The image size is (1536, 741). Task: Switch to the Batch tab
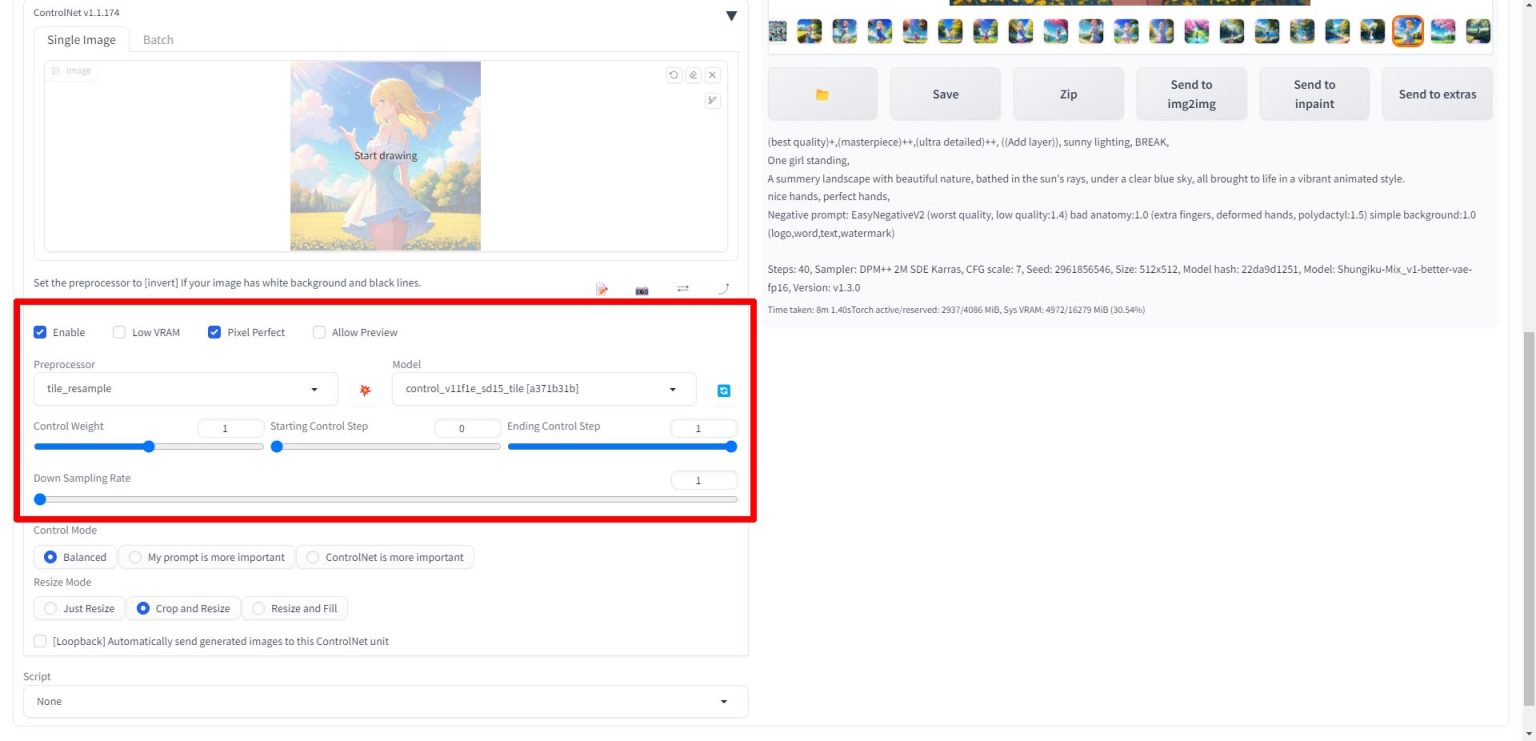coord(158,40)
